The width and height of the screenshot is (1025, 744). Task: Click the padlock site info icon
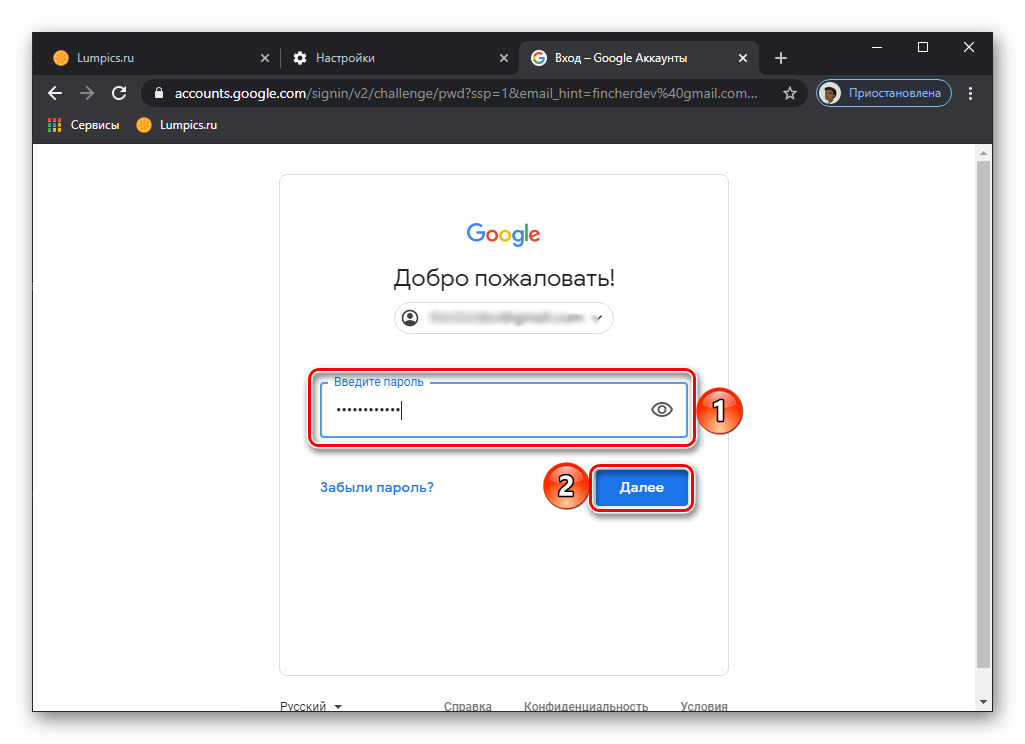[x=158, y=93]
